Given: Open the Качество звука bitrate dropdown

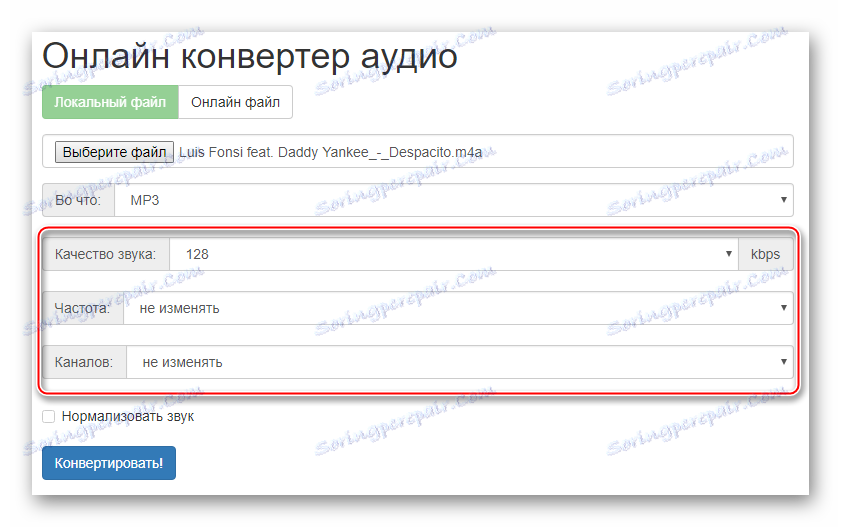Looking at the screenshot, I should point(454,254).
